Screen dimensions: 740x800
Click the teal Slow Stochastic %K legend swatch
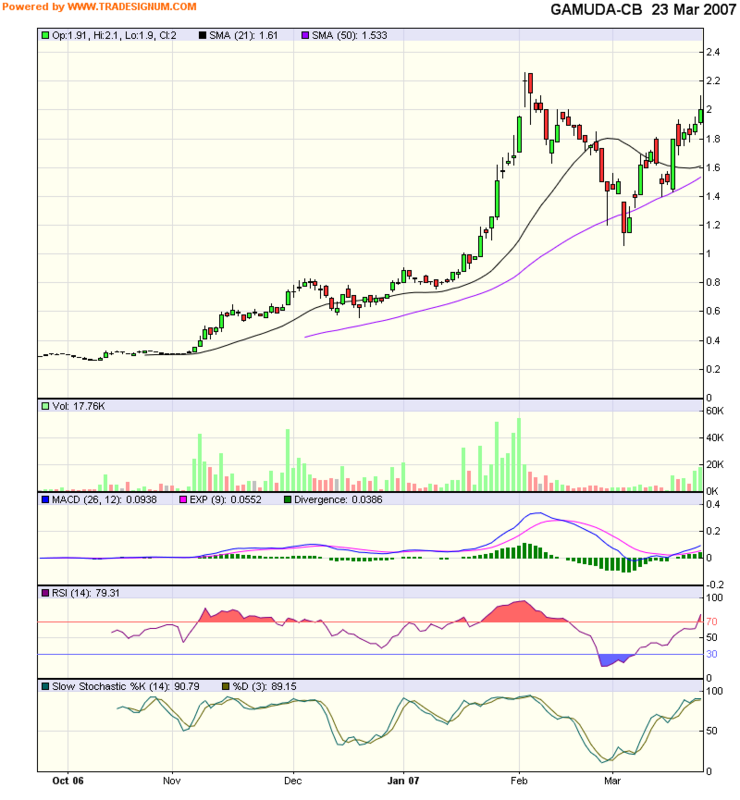45,687
